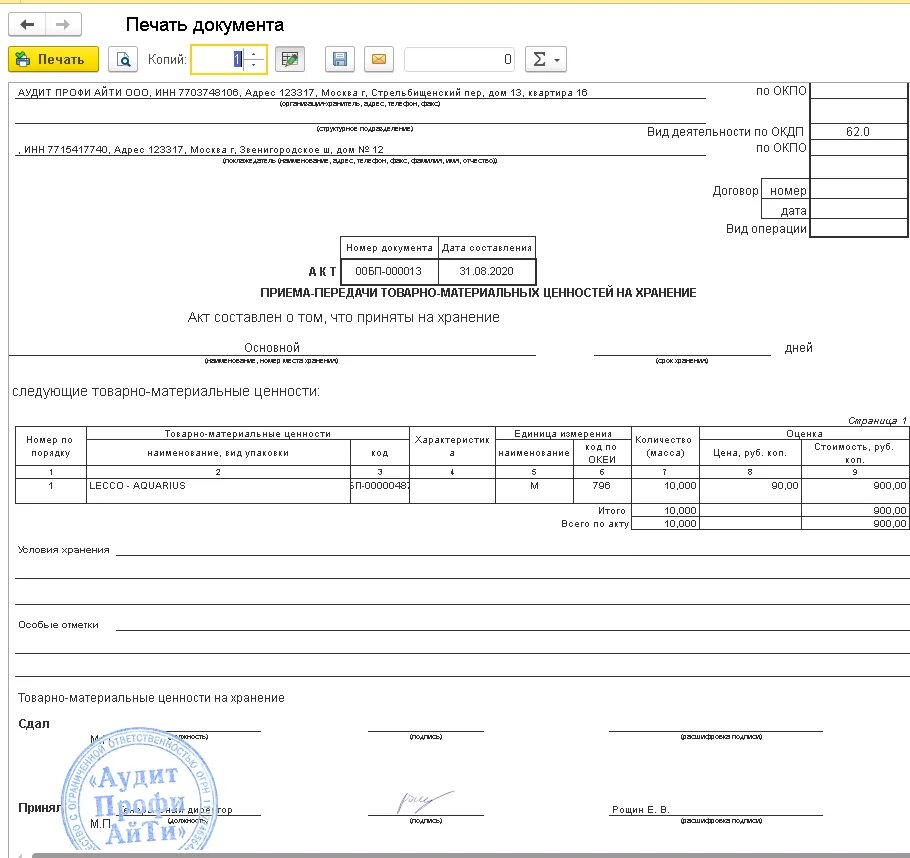Click the storage place text Основной

[272, 348]
